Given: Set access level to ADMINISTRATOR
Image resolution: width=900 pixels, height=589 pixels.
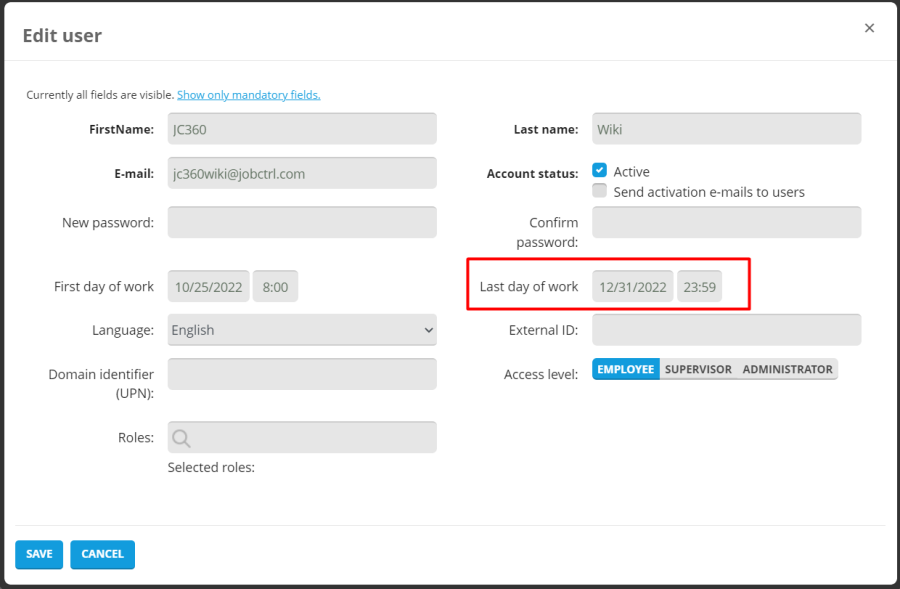Looking at the screenshot, I should (x=787, y=369).
